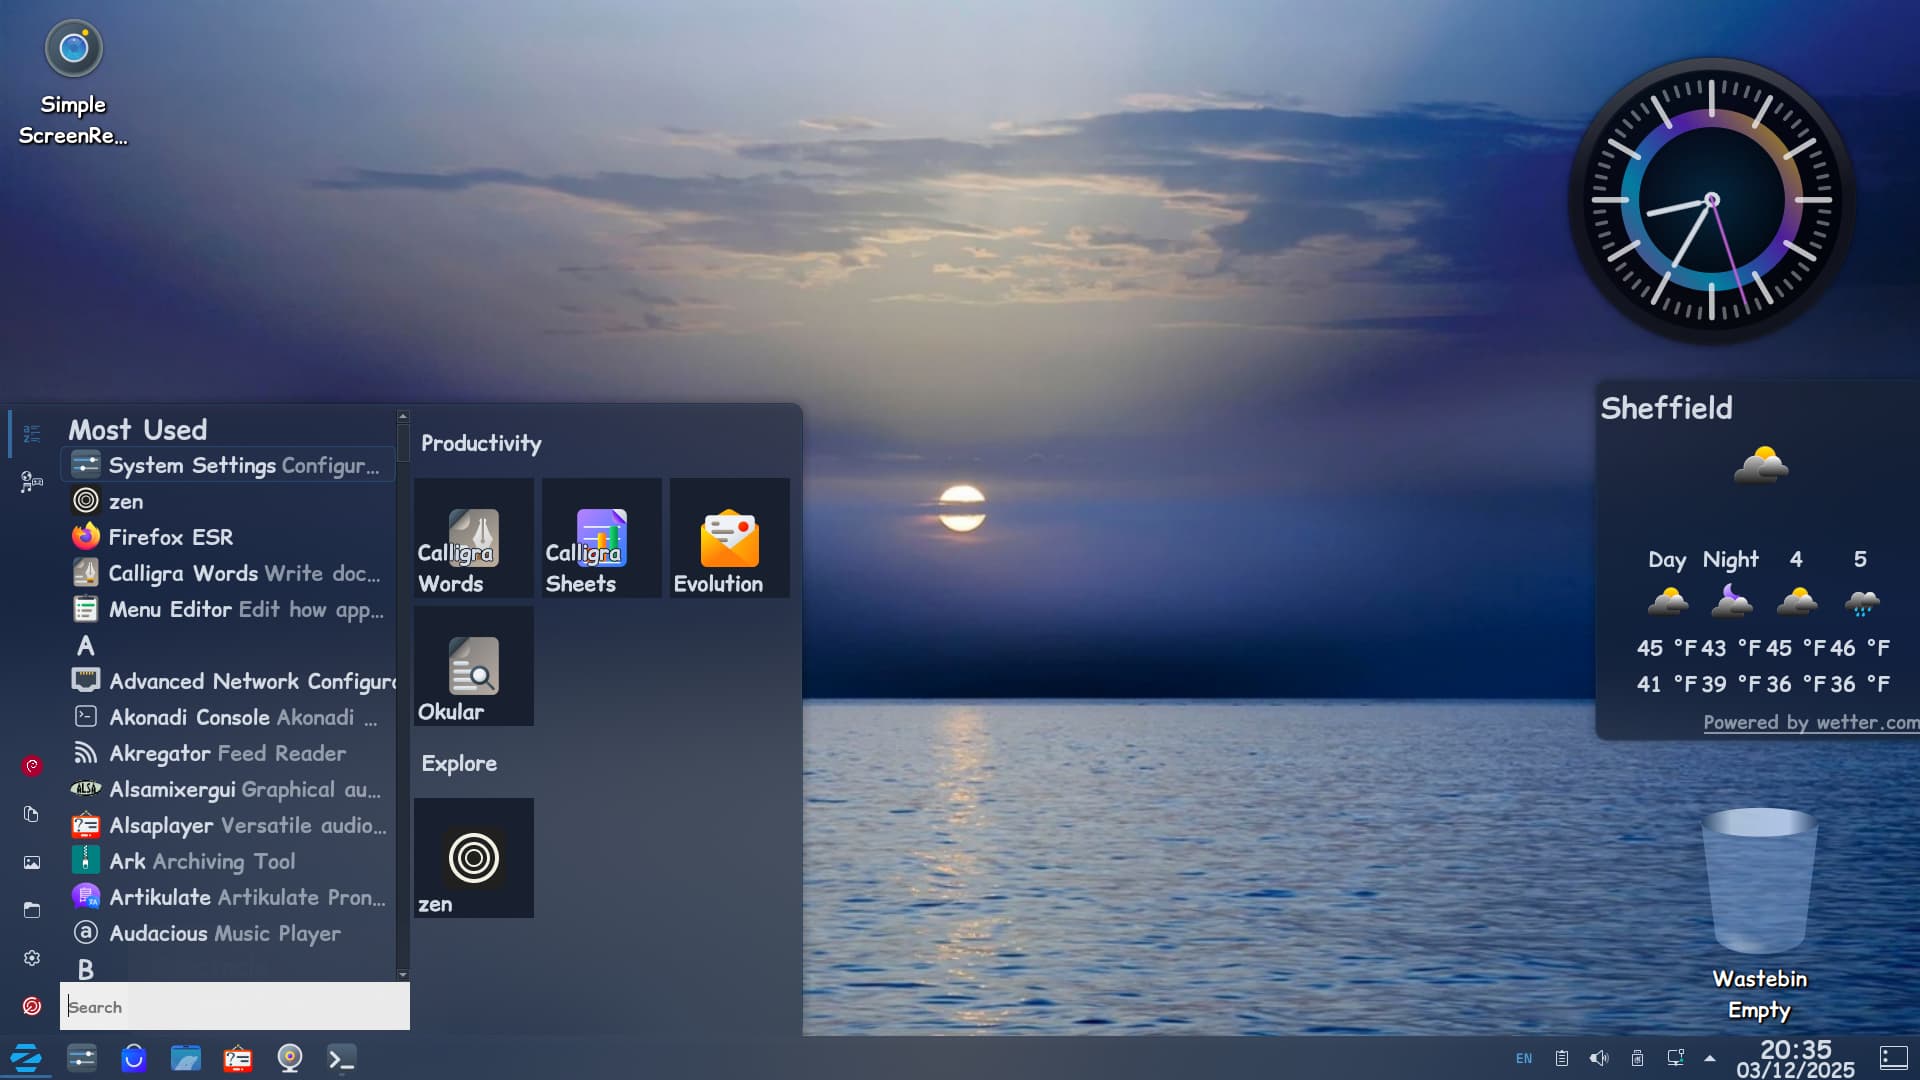Expand the hidden system tray arrow
Image resolution: width=1920 pixels, height=1080 pixels.
1710,1058
